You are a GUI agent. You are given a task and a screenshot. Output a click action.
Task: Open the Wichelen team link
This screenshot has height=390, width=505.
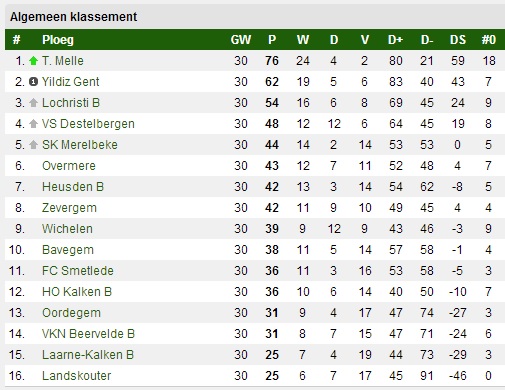[x=67, y=229]
